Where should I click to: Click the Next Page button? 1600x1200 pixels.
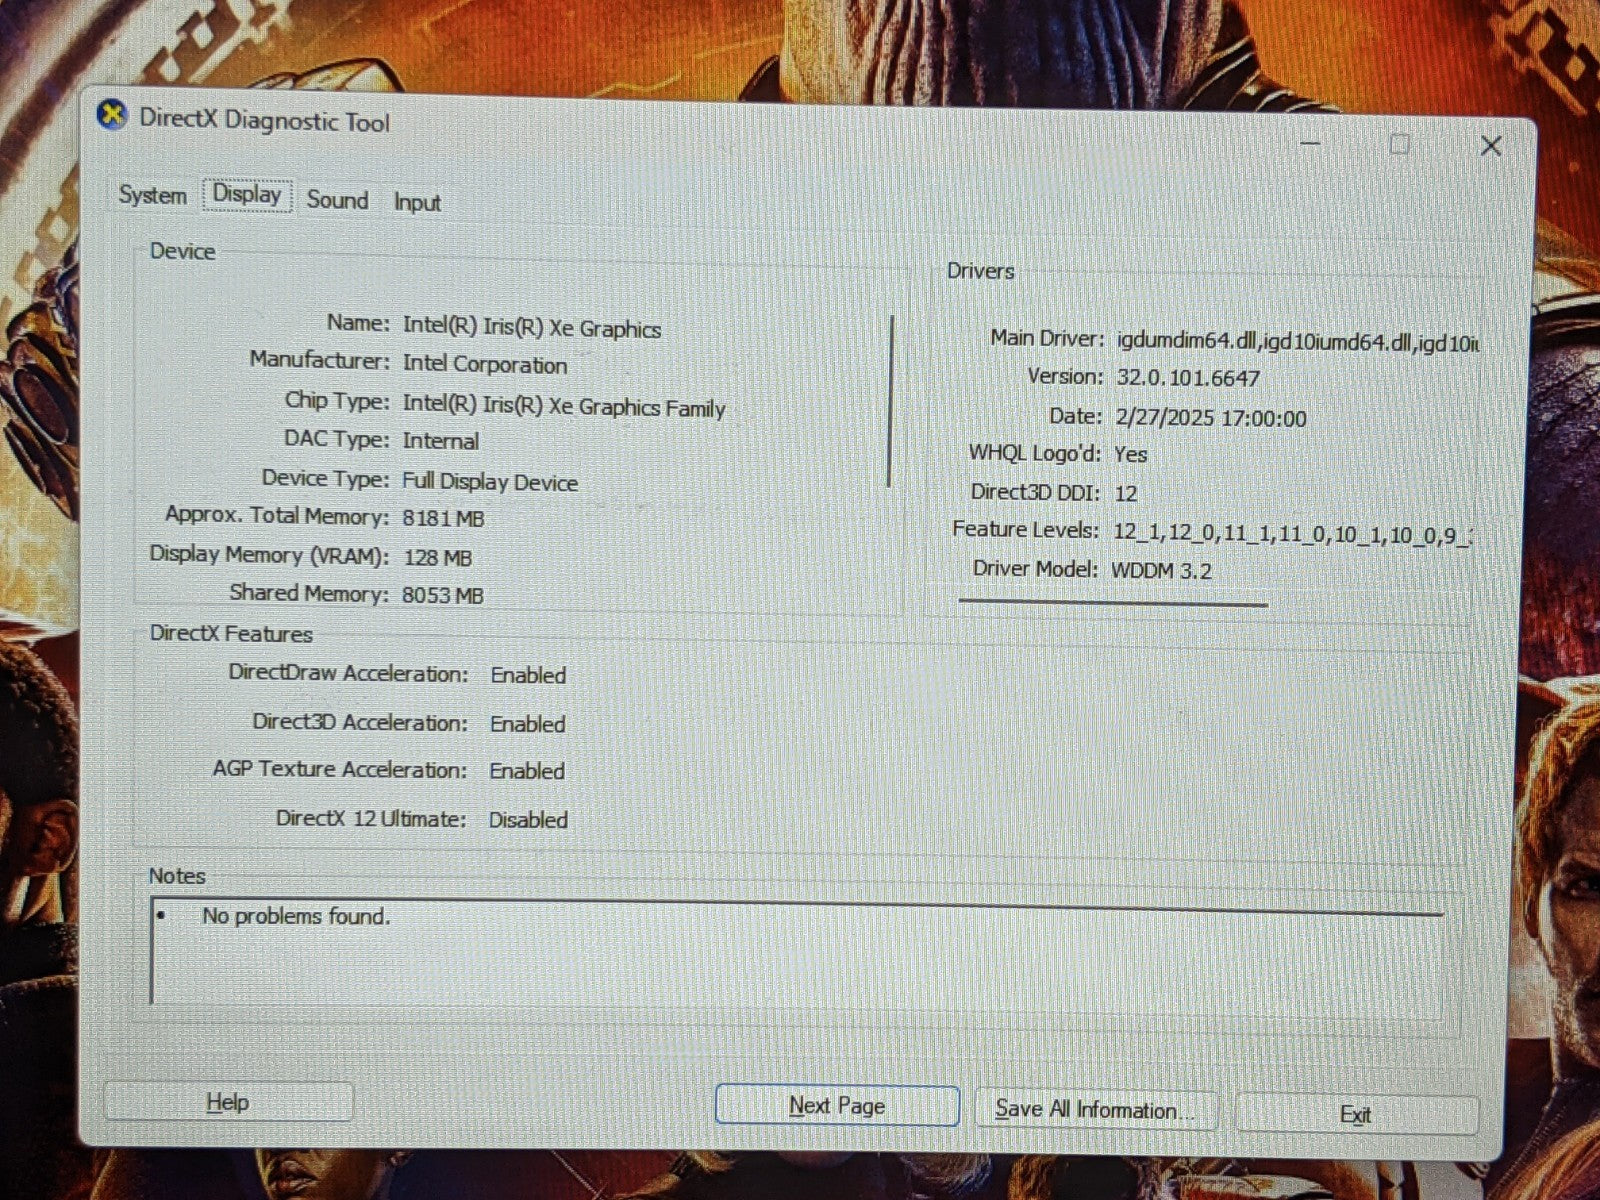pyautogui.click(x=837, y=1105)
